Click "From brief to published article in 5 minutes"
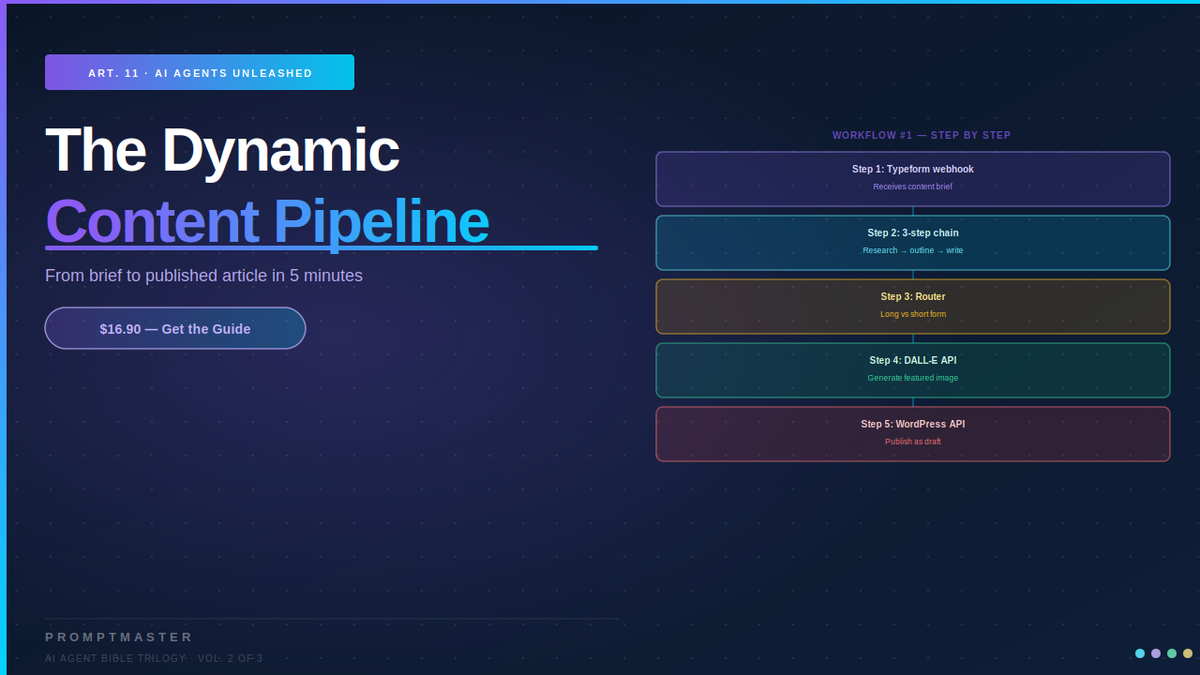The width and height of the screenshot is (1200, 675). coord(204,275)
